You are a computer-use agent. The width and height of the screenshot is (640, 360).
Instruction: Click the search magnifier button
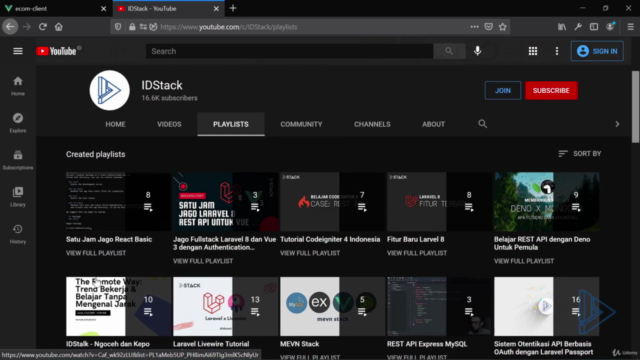point(449,51)
